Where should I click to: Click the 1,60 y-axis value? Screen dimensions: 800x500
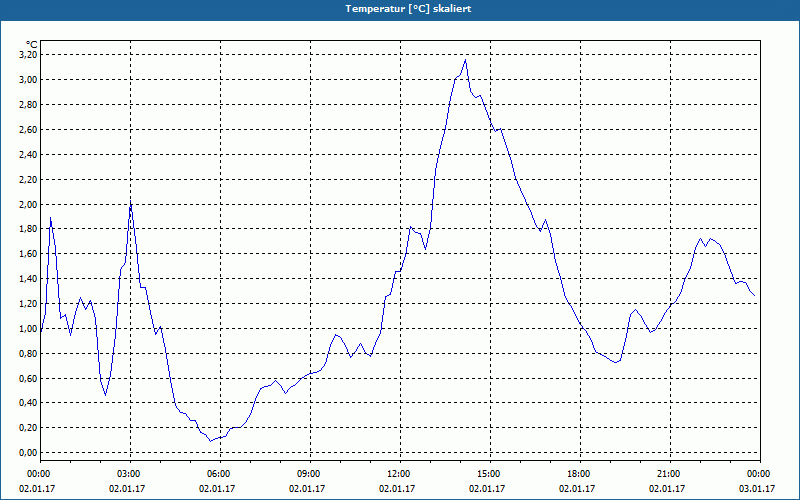[x=28, y=254]
